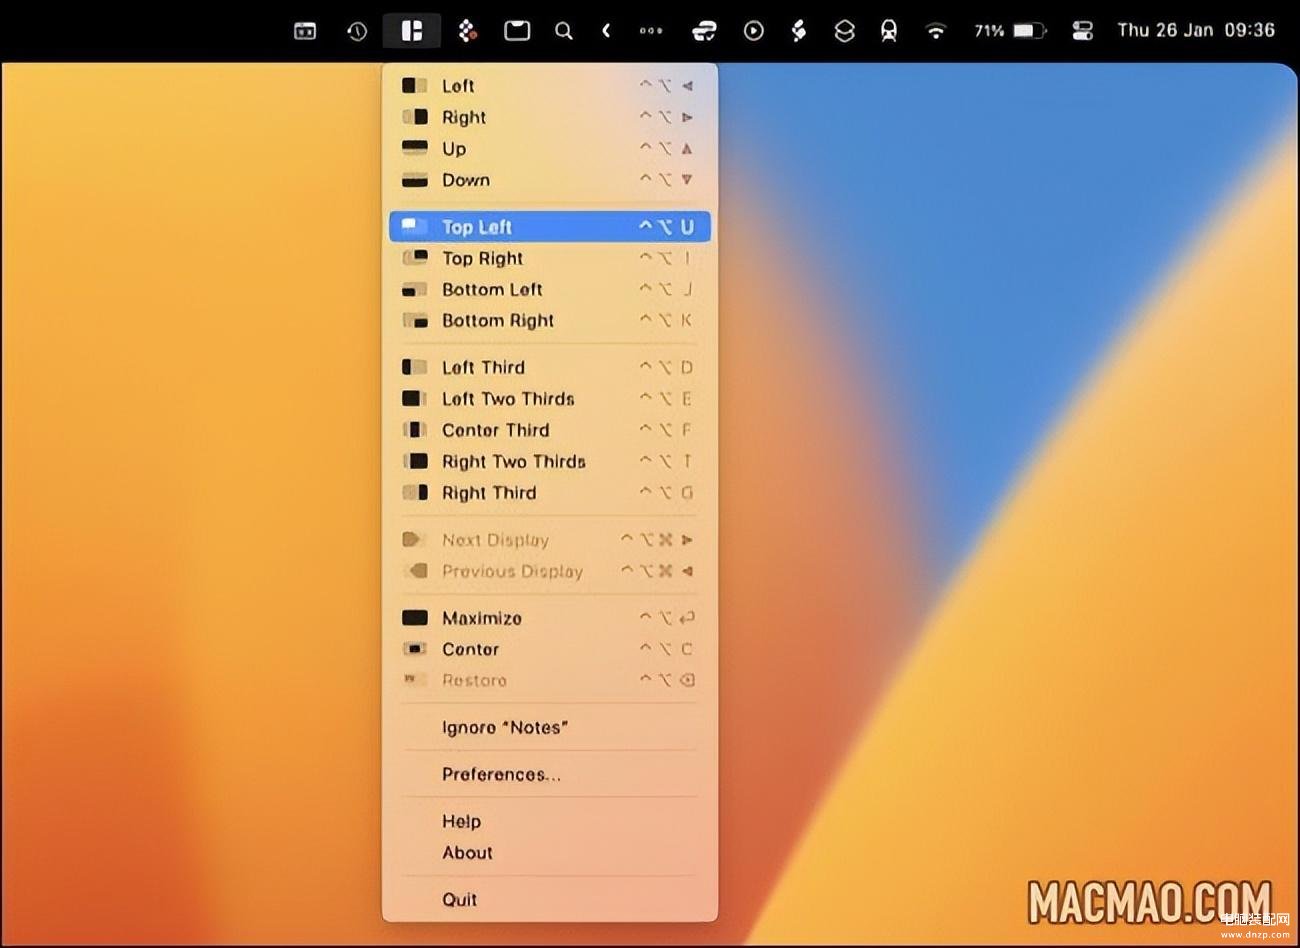Click the calendar icon in menu bar
Viewport: 1300px width, 948px height.
point(305,31)
